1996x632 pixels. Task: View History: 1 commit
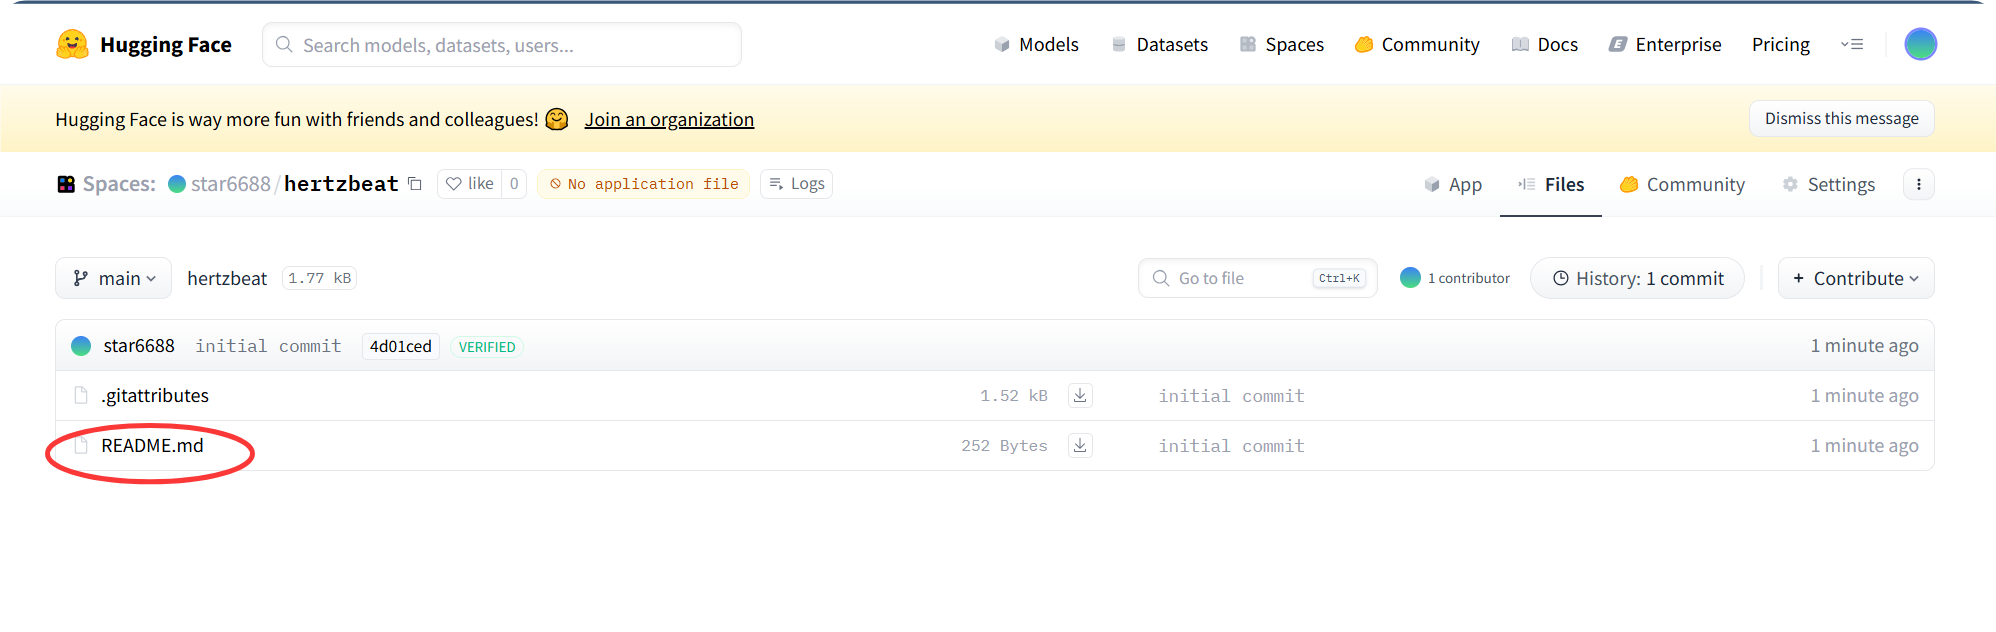tap(1637, 278)
